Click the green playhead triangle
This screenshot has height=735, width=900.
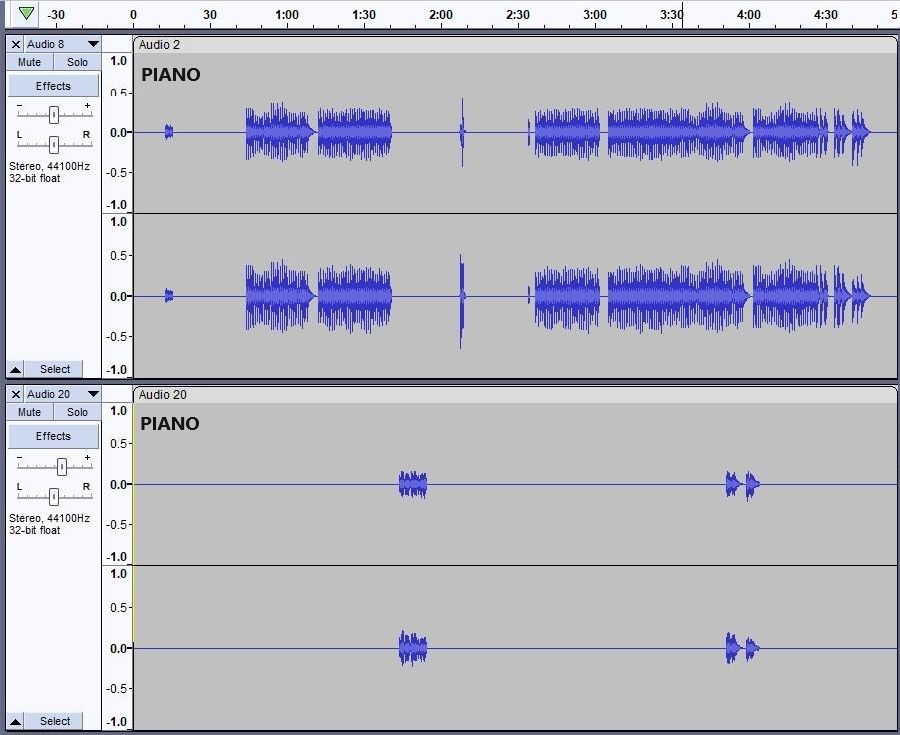[26, 14]
